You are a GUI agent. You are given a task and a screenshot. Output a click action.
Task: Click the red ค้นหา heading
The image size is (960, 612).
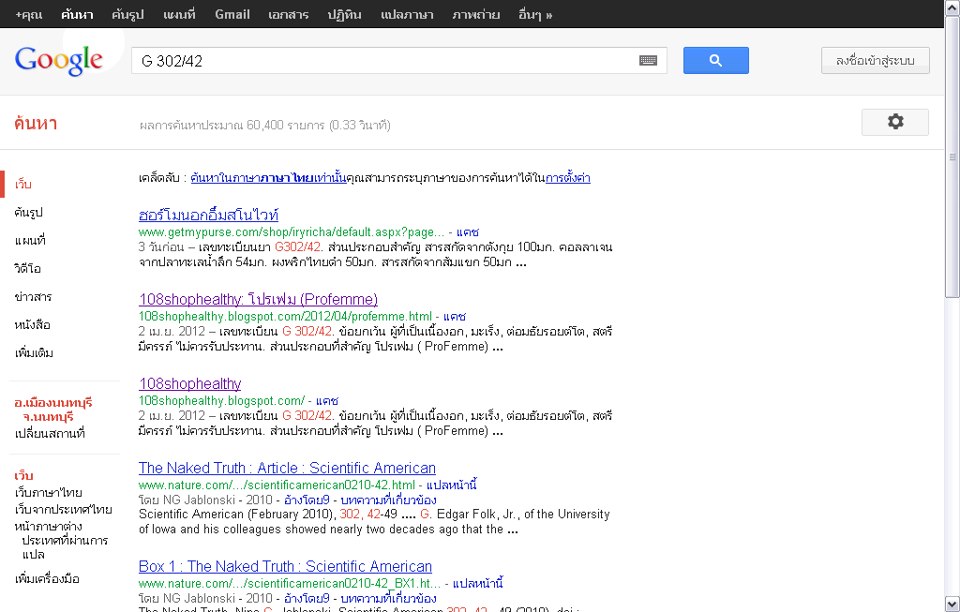pyautogui.click(x=36, y=123)
